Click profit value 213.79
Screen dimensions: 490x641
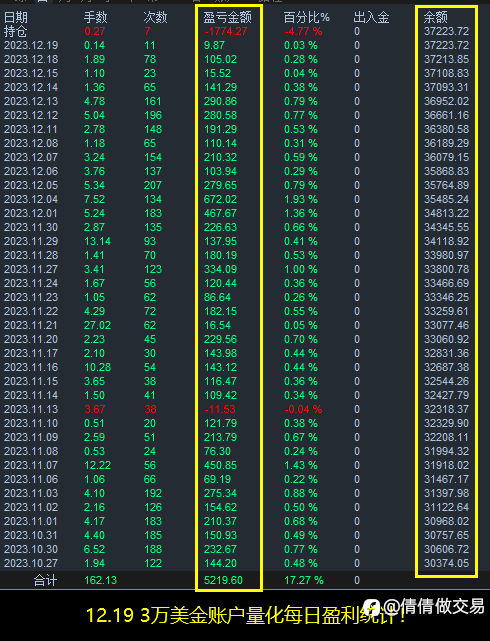coord(220,437)
